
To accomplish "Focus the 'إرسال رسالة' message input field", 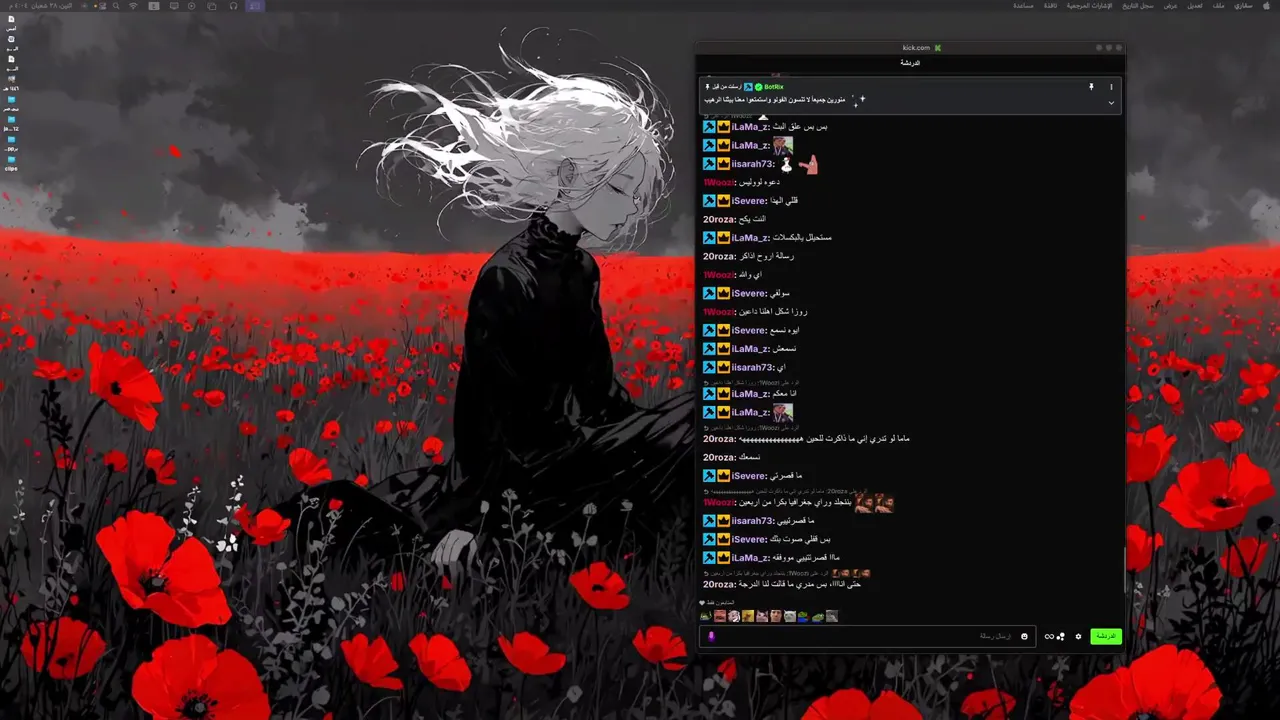I will pos(868,636).
